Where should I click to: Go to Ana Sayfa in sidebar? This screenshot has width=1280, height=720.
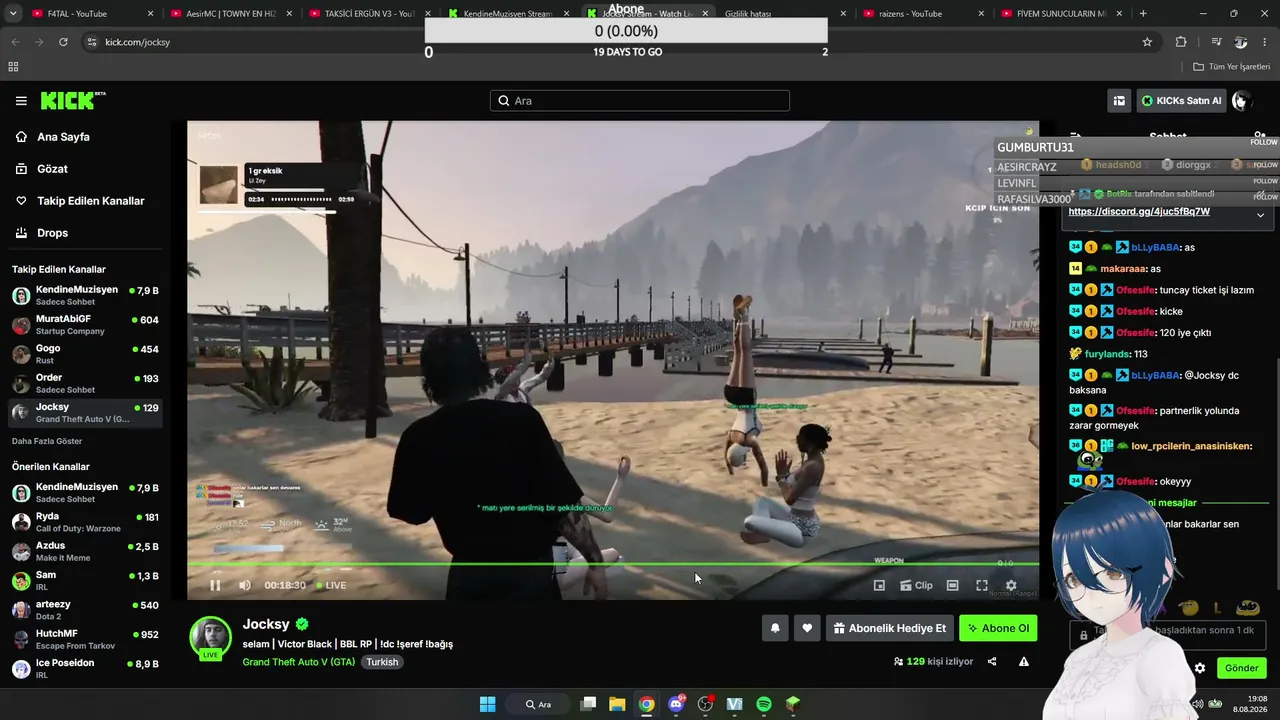(63, 137)
